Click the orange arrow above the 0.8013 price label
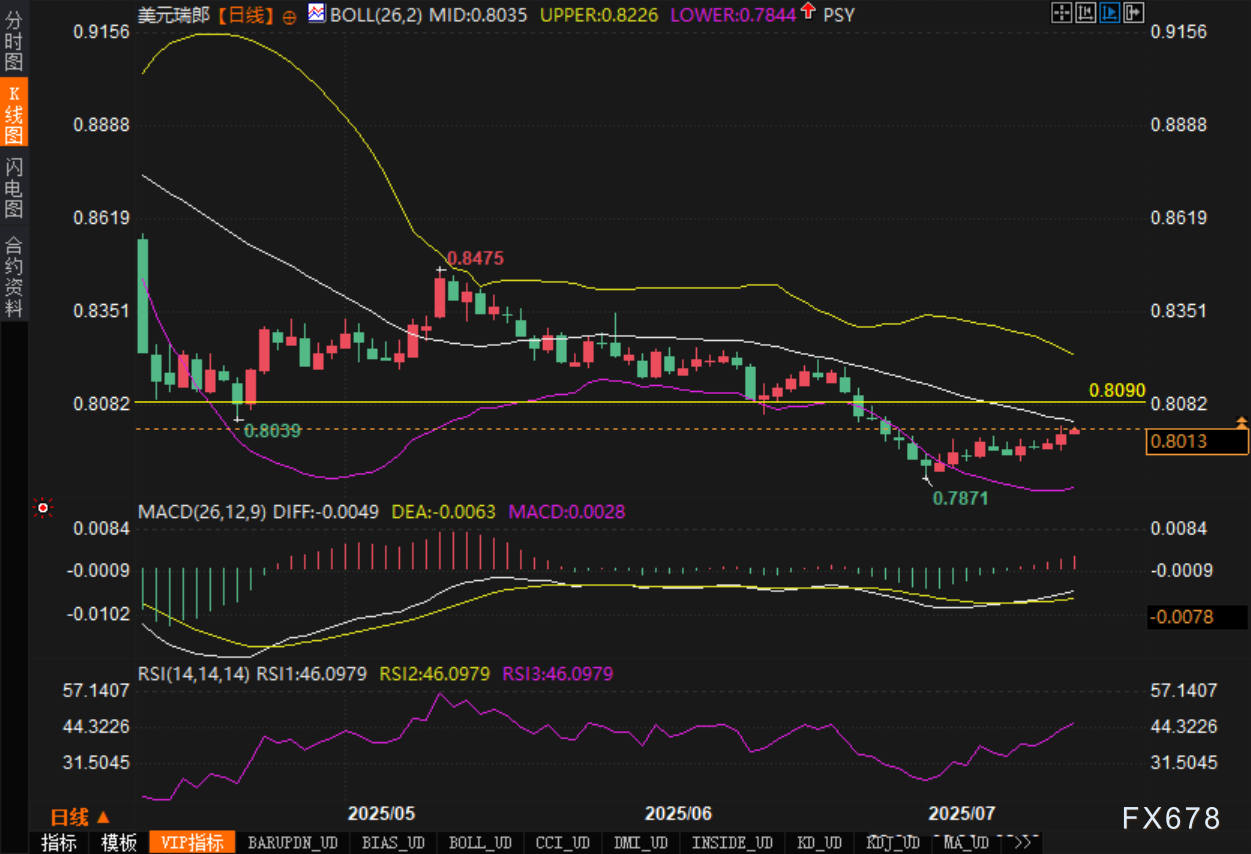 [1242, 423]
